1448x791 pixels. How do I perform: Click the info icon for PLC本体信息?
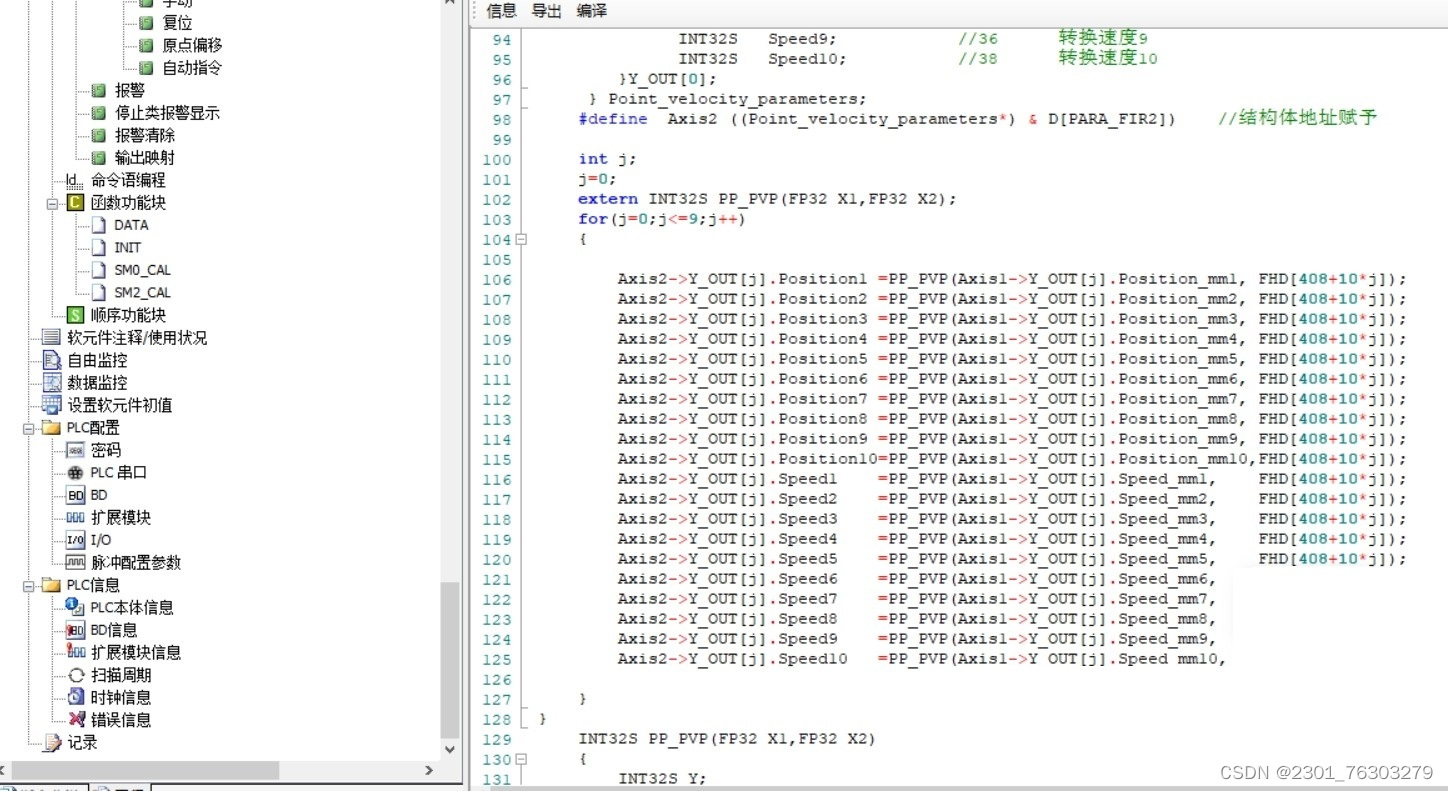pyautogui.click(x=75, y=607)
